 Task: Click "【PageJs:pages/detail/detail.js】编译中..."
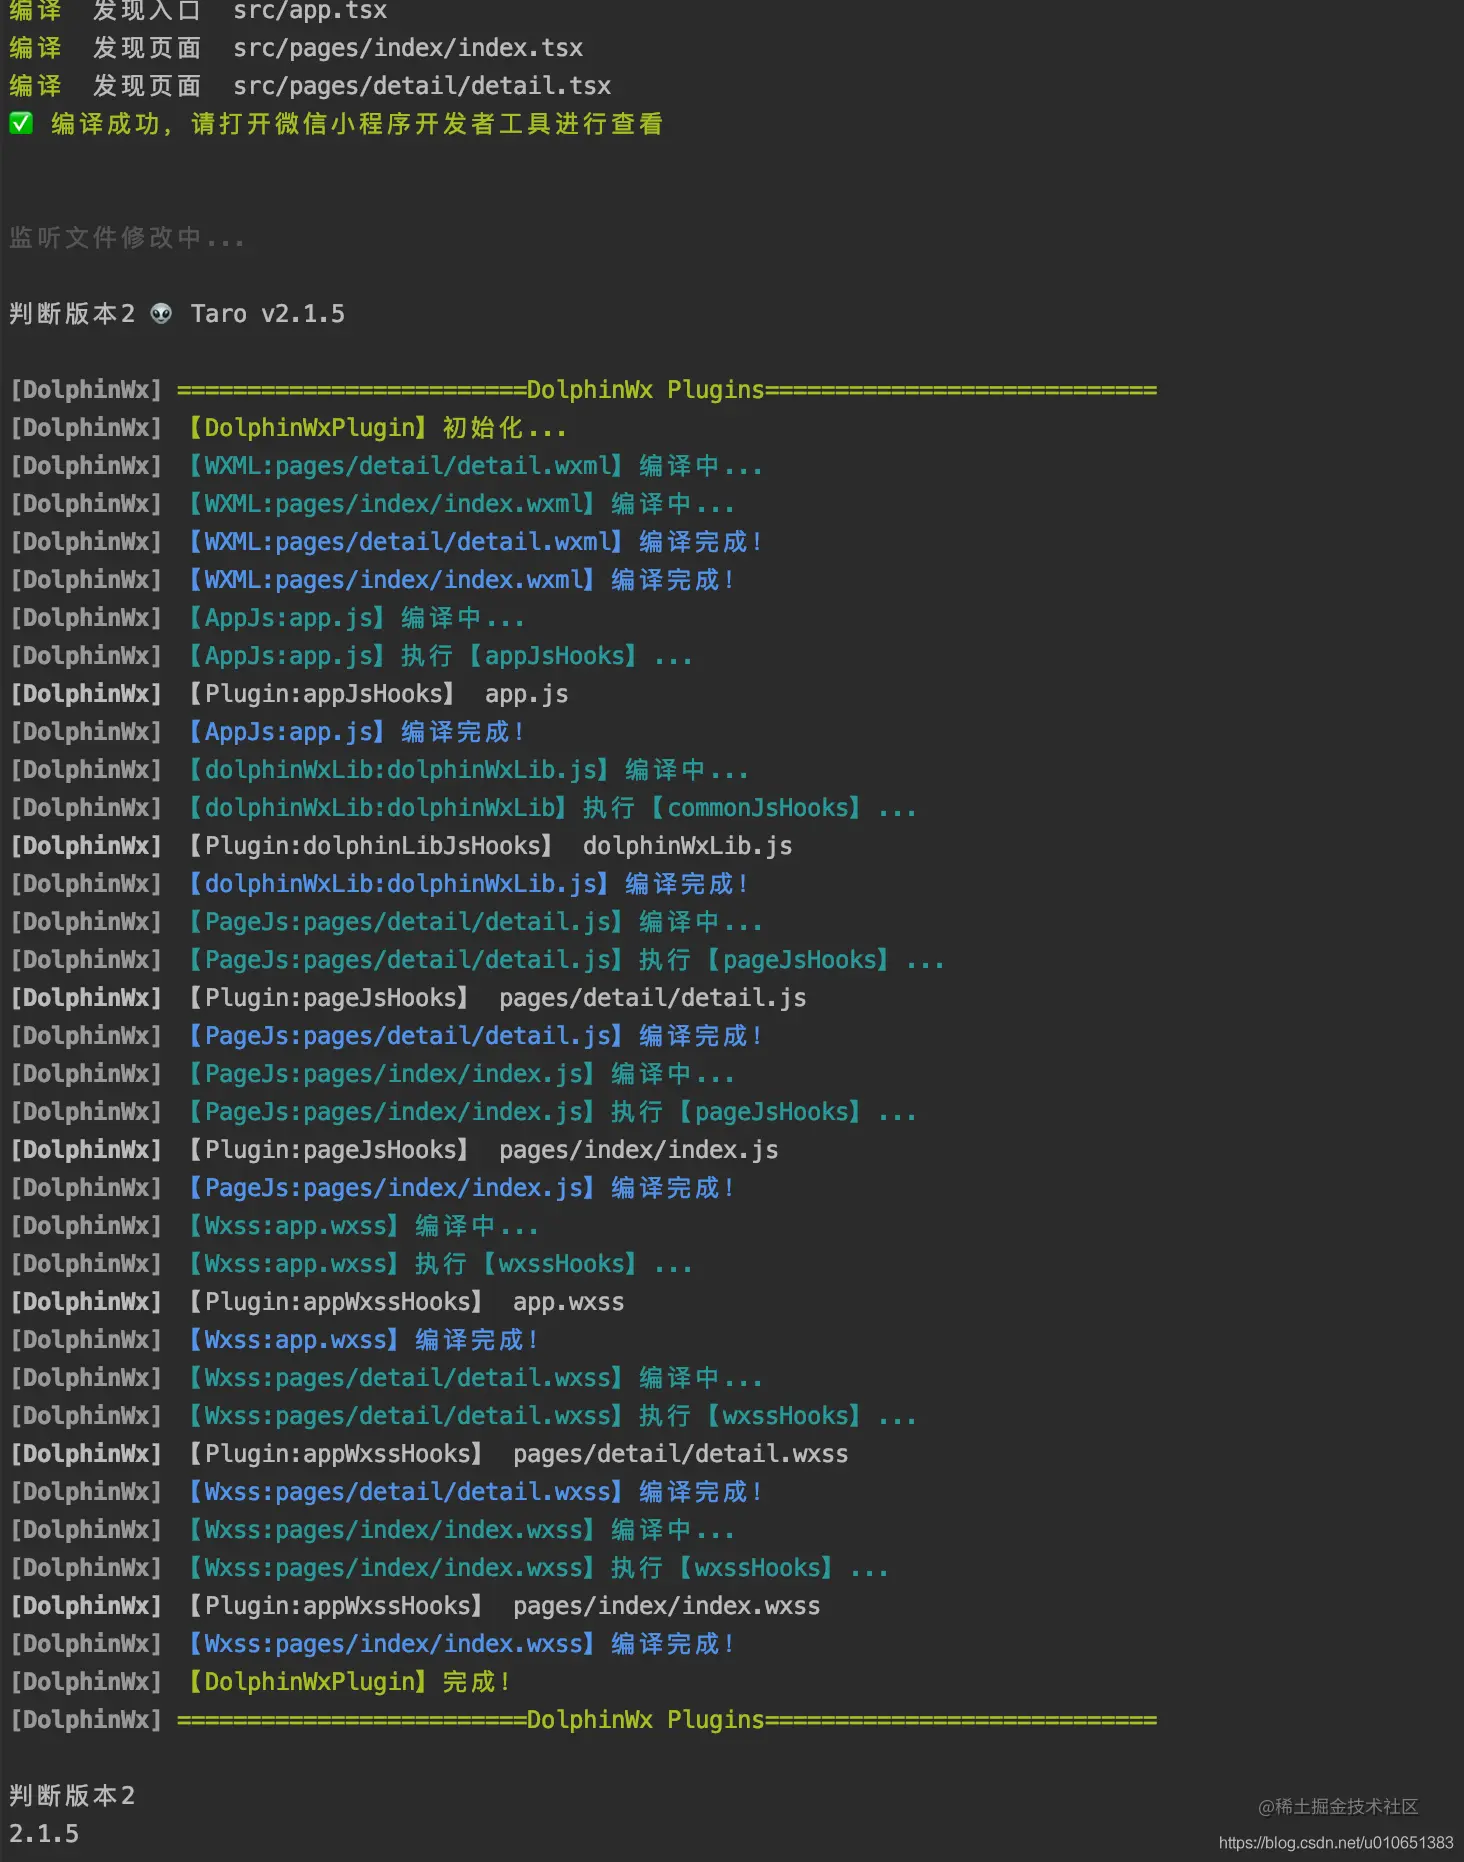click(476, 922)
